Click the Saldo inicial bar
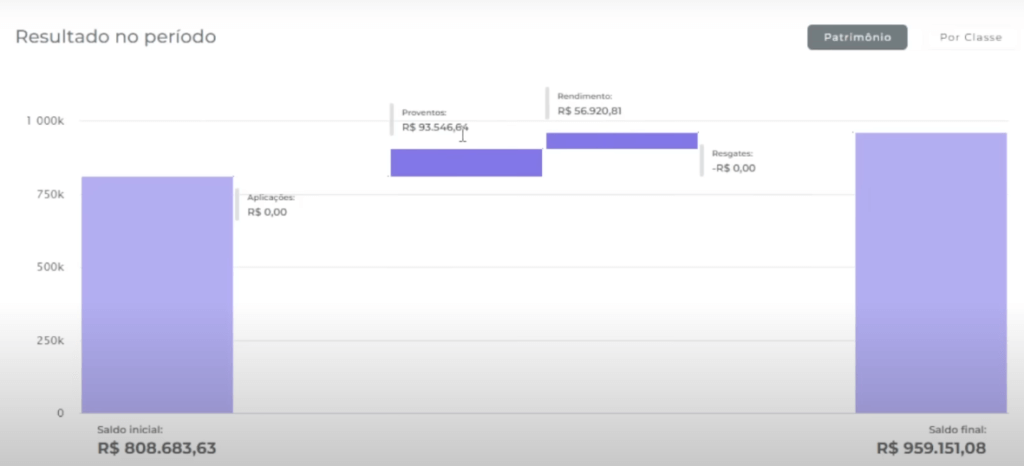 157,295
